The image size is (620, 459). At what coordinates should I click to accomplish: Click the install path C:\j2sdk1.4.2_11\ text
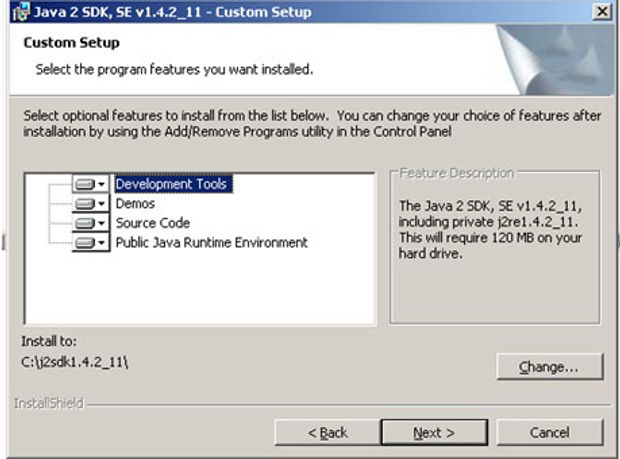point(75,362)
